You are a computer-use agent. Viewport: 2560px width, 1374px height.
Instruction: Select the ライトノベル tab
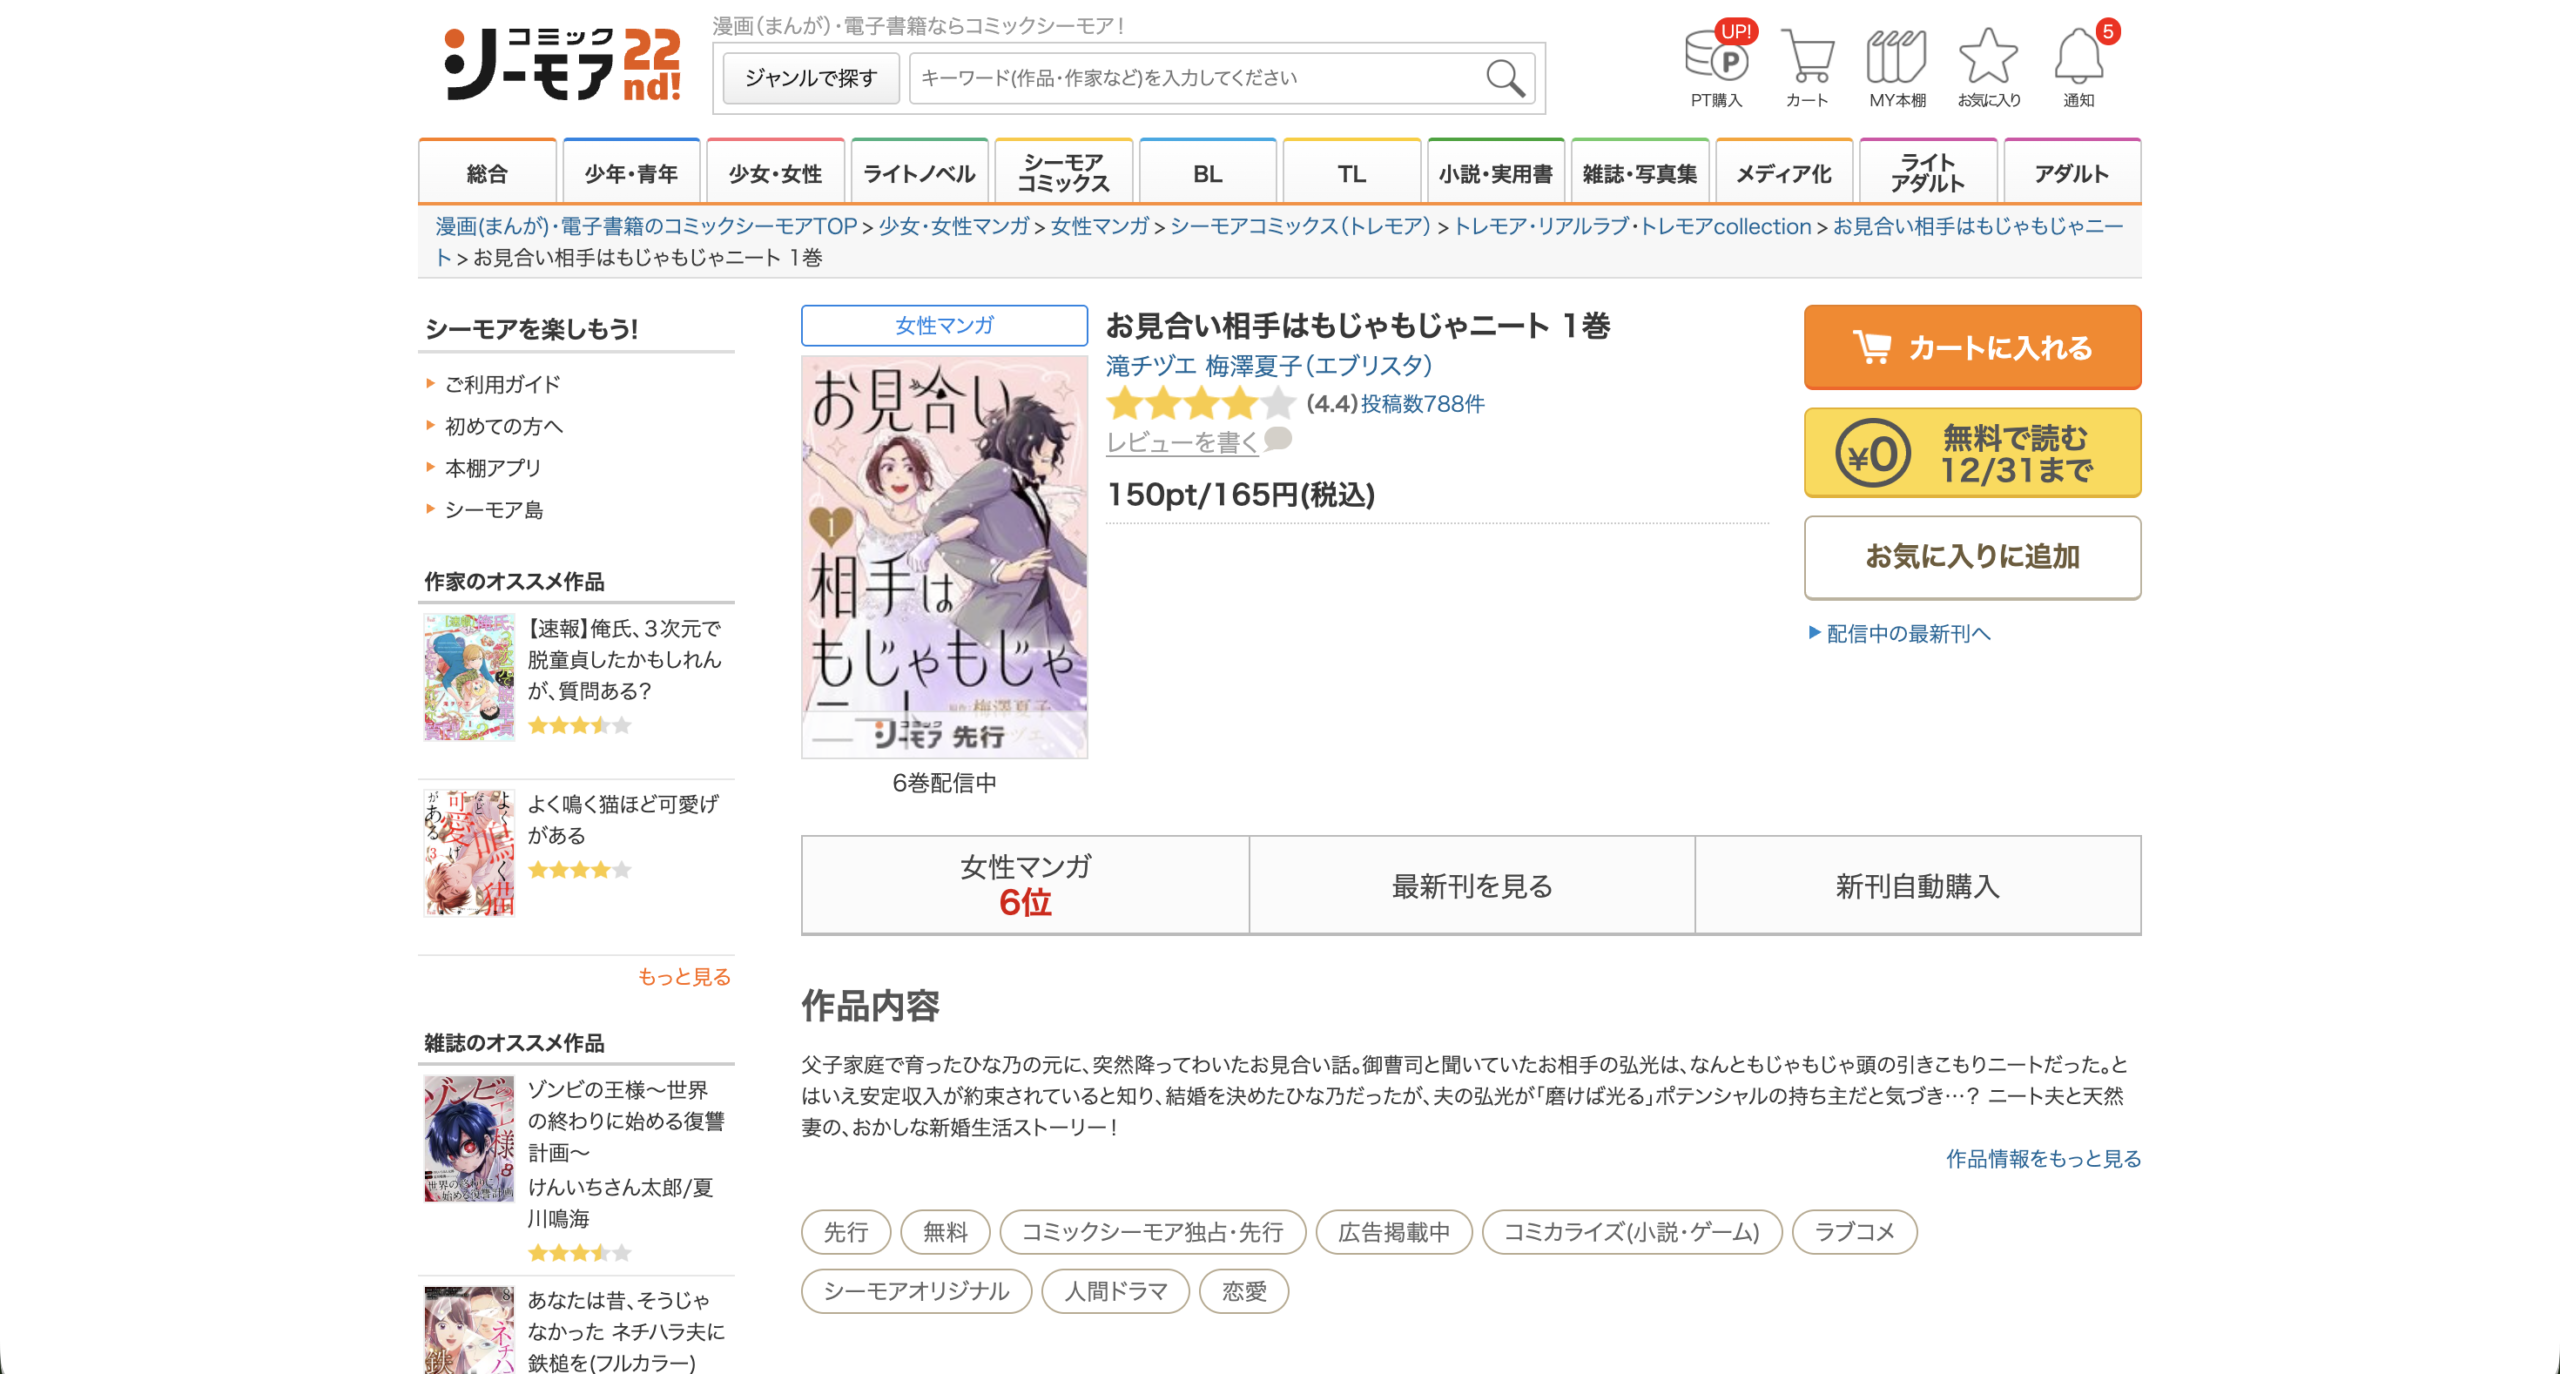pos(919,173)
